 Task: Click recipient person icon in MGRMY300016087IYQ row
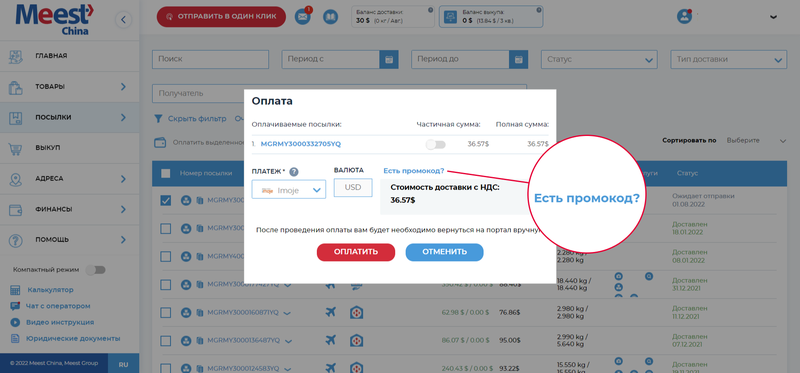(x=186, y=312)
